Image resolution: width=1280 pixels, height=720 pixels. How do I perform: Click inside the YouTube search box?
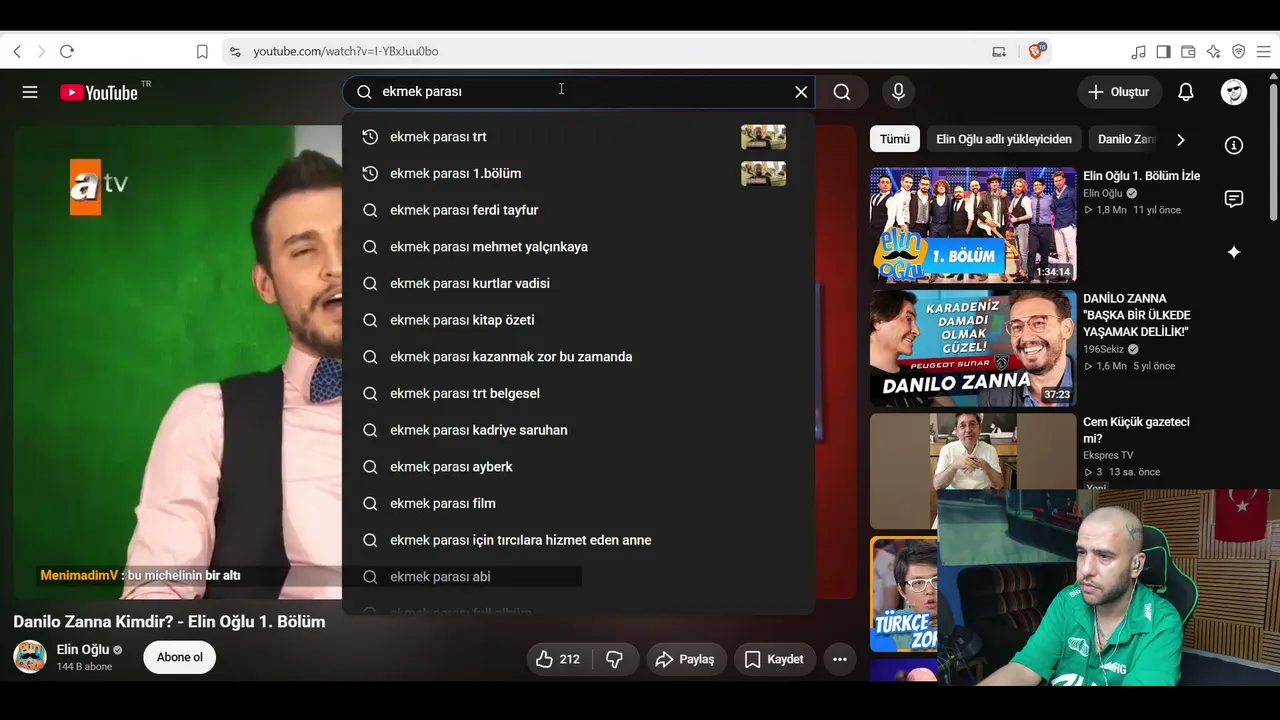[578, 92]
